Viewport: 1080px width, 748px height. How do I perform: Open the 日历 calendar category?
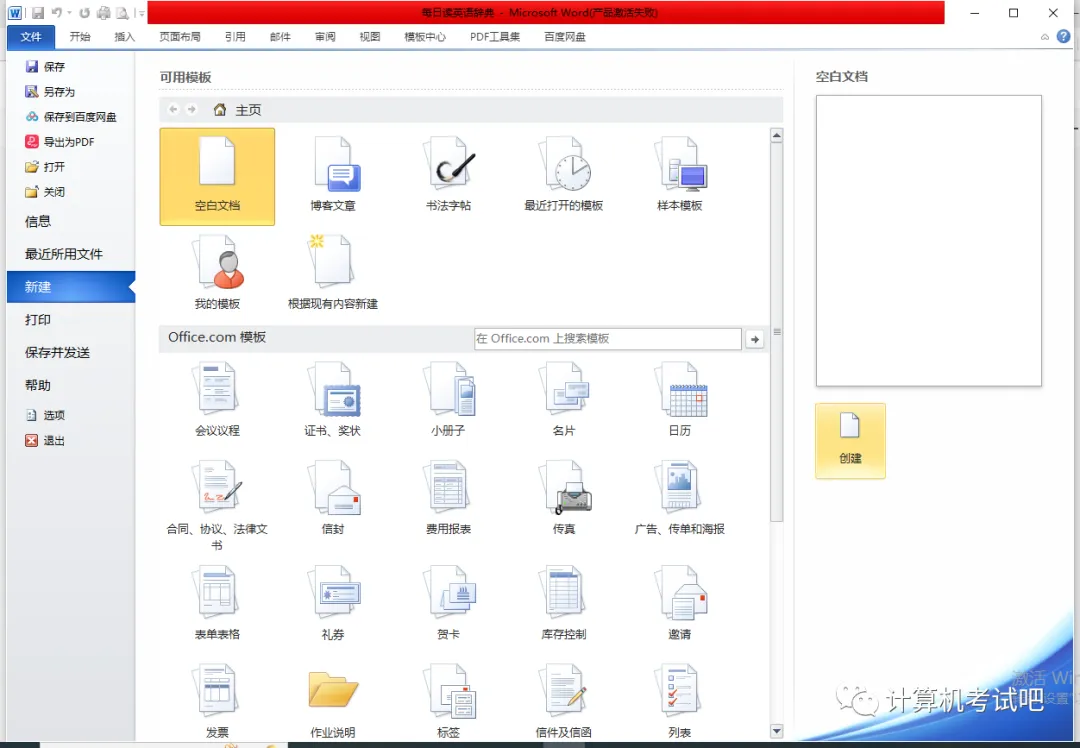[x=679, y=399]
